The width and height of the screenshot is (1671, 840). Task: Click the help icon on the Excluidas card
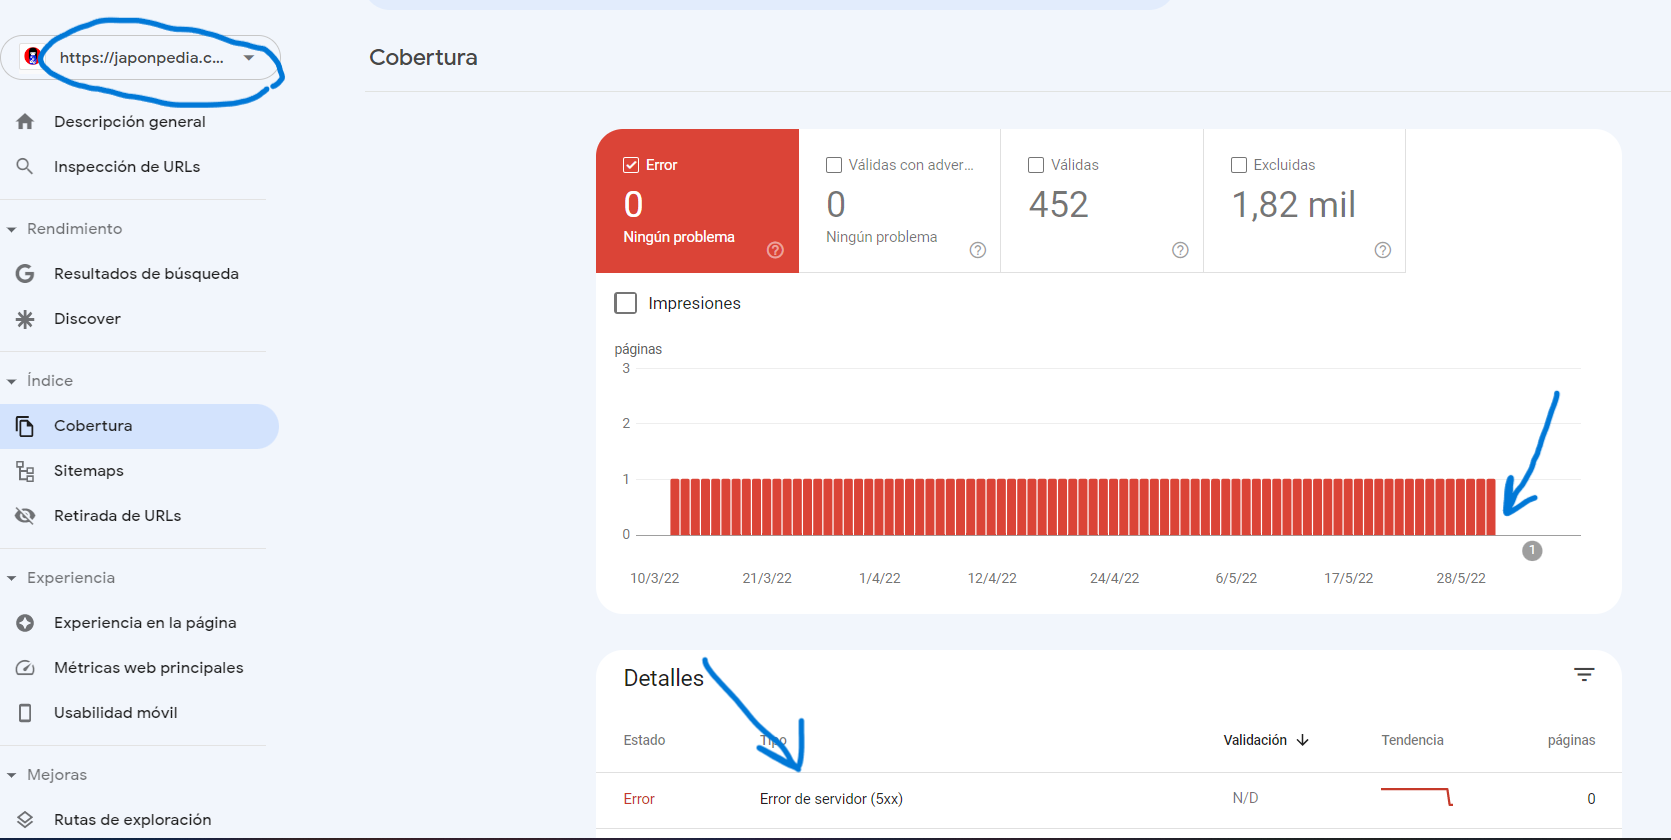click(1383, 250)
